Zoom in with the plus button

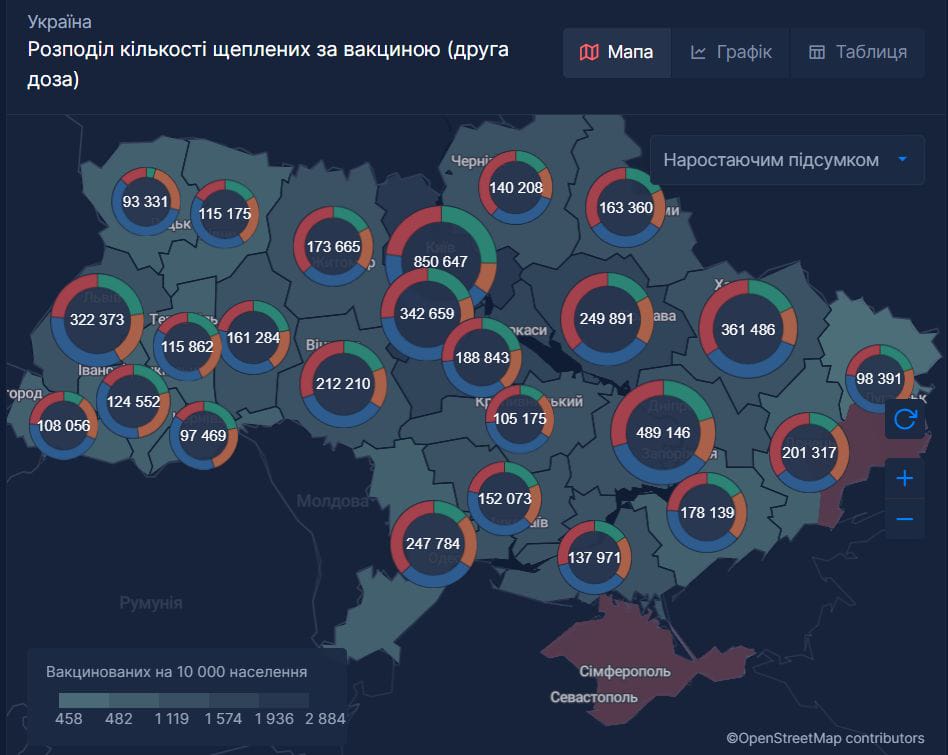(904, 478)
